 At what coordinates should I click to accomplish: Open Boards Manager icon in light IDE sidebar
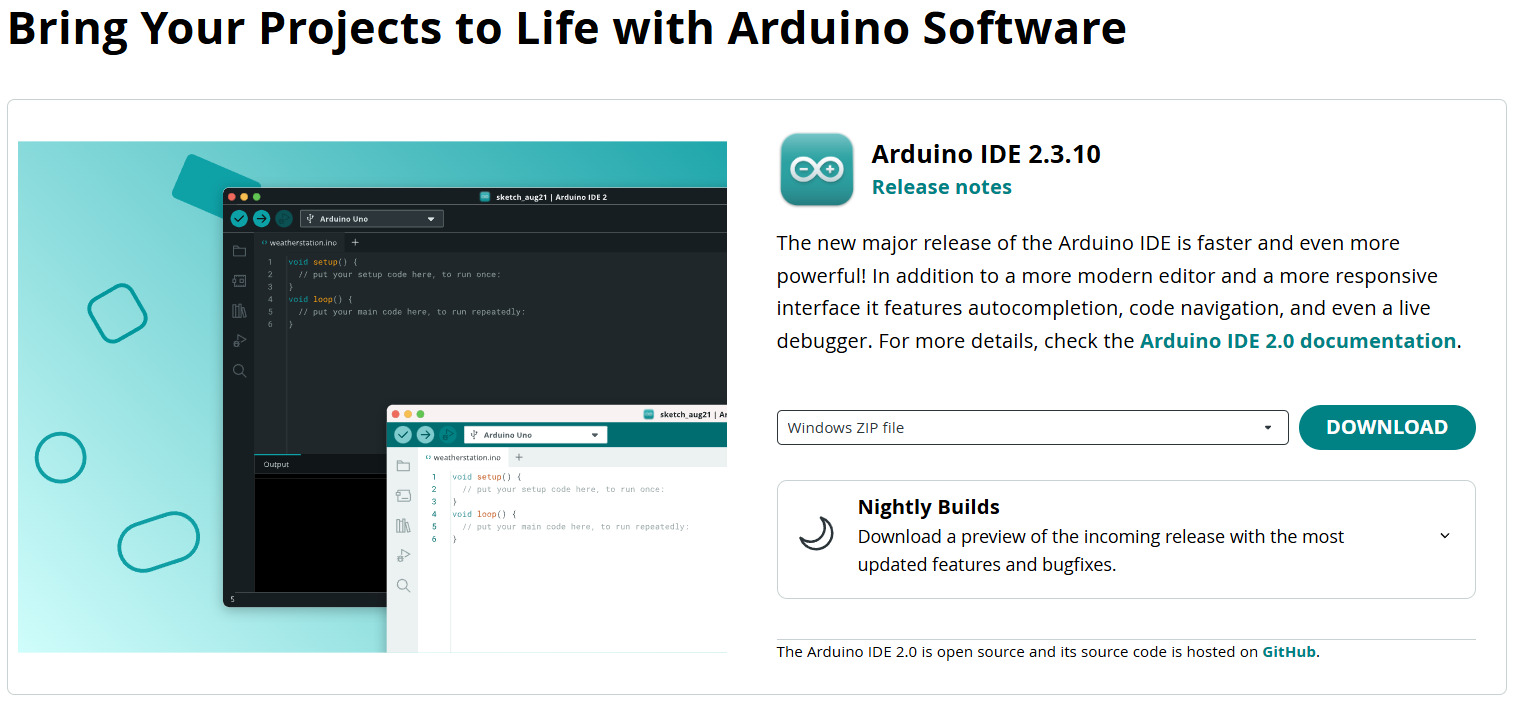(x=403, y=496)
